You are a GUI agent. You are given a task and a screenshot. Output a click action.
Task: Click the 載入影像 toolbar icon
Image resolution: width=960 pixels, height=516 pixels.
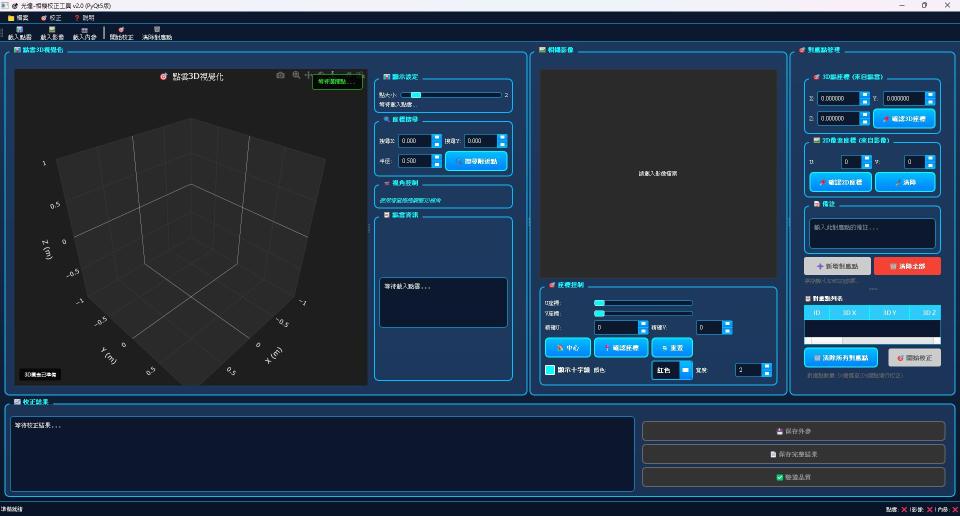(51, 31)
